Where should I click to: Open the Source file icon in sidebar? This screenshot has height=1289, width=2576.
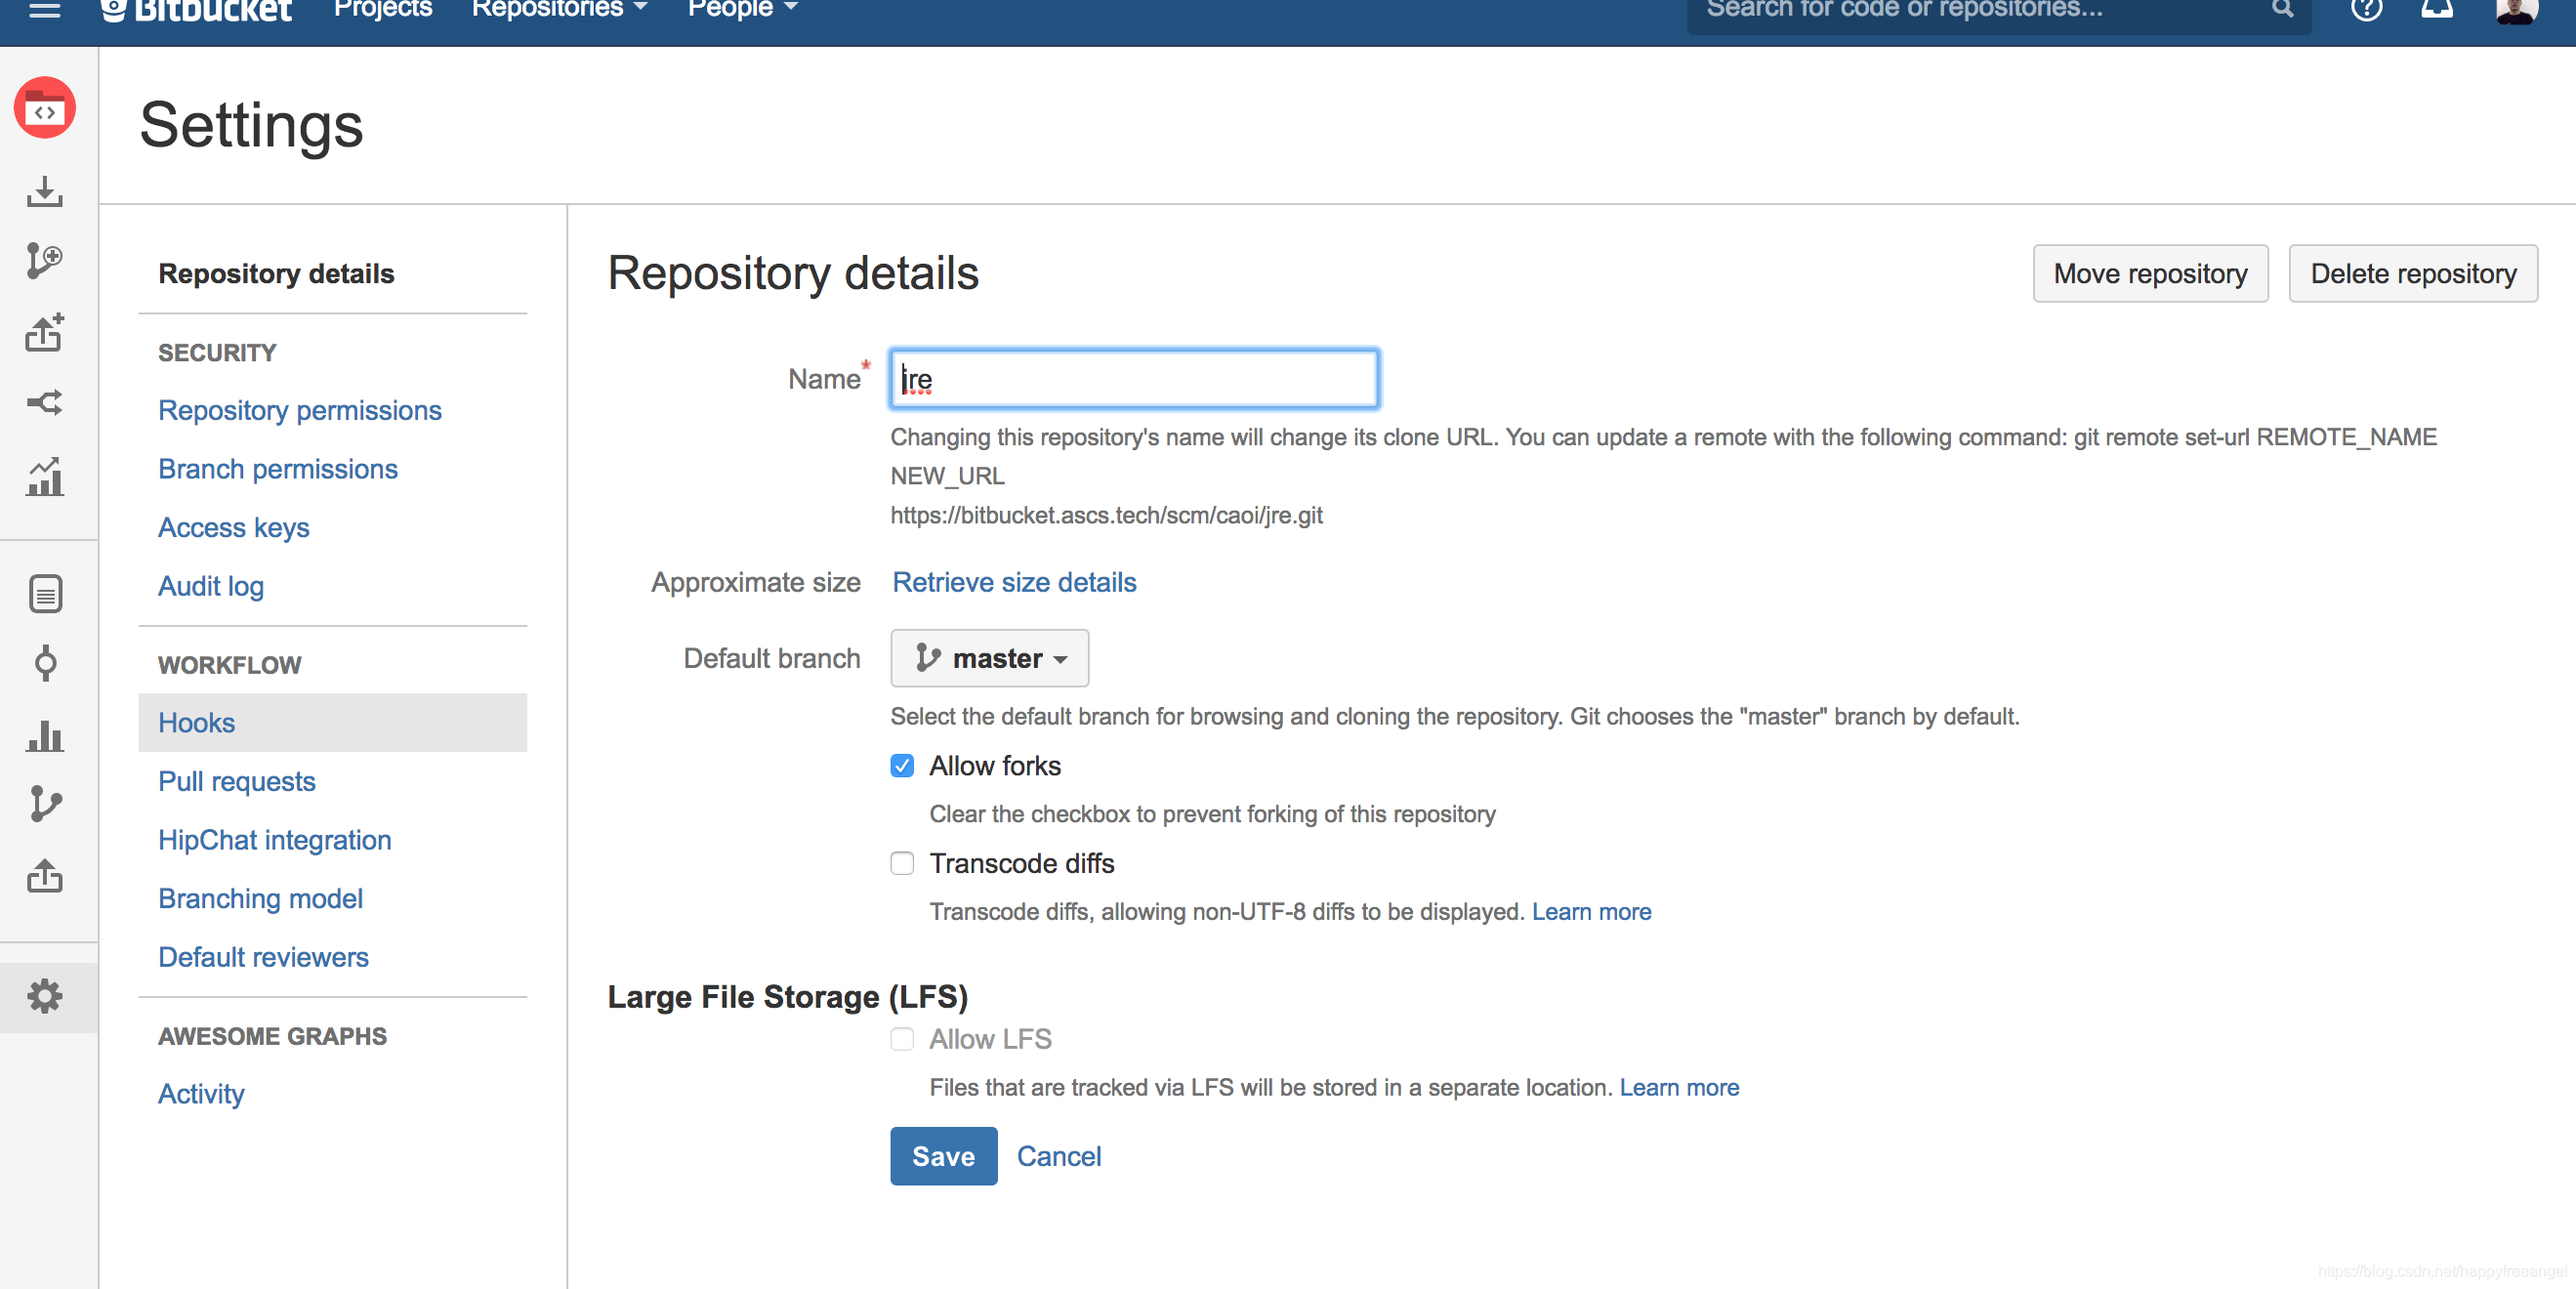click(x=44, y=594)
